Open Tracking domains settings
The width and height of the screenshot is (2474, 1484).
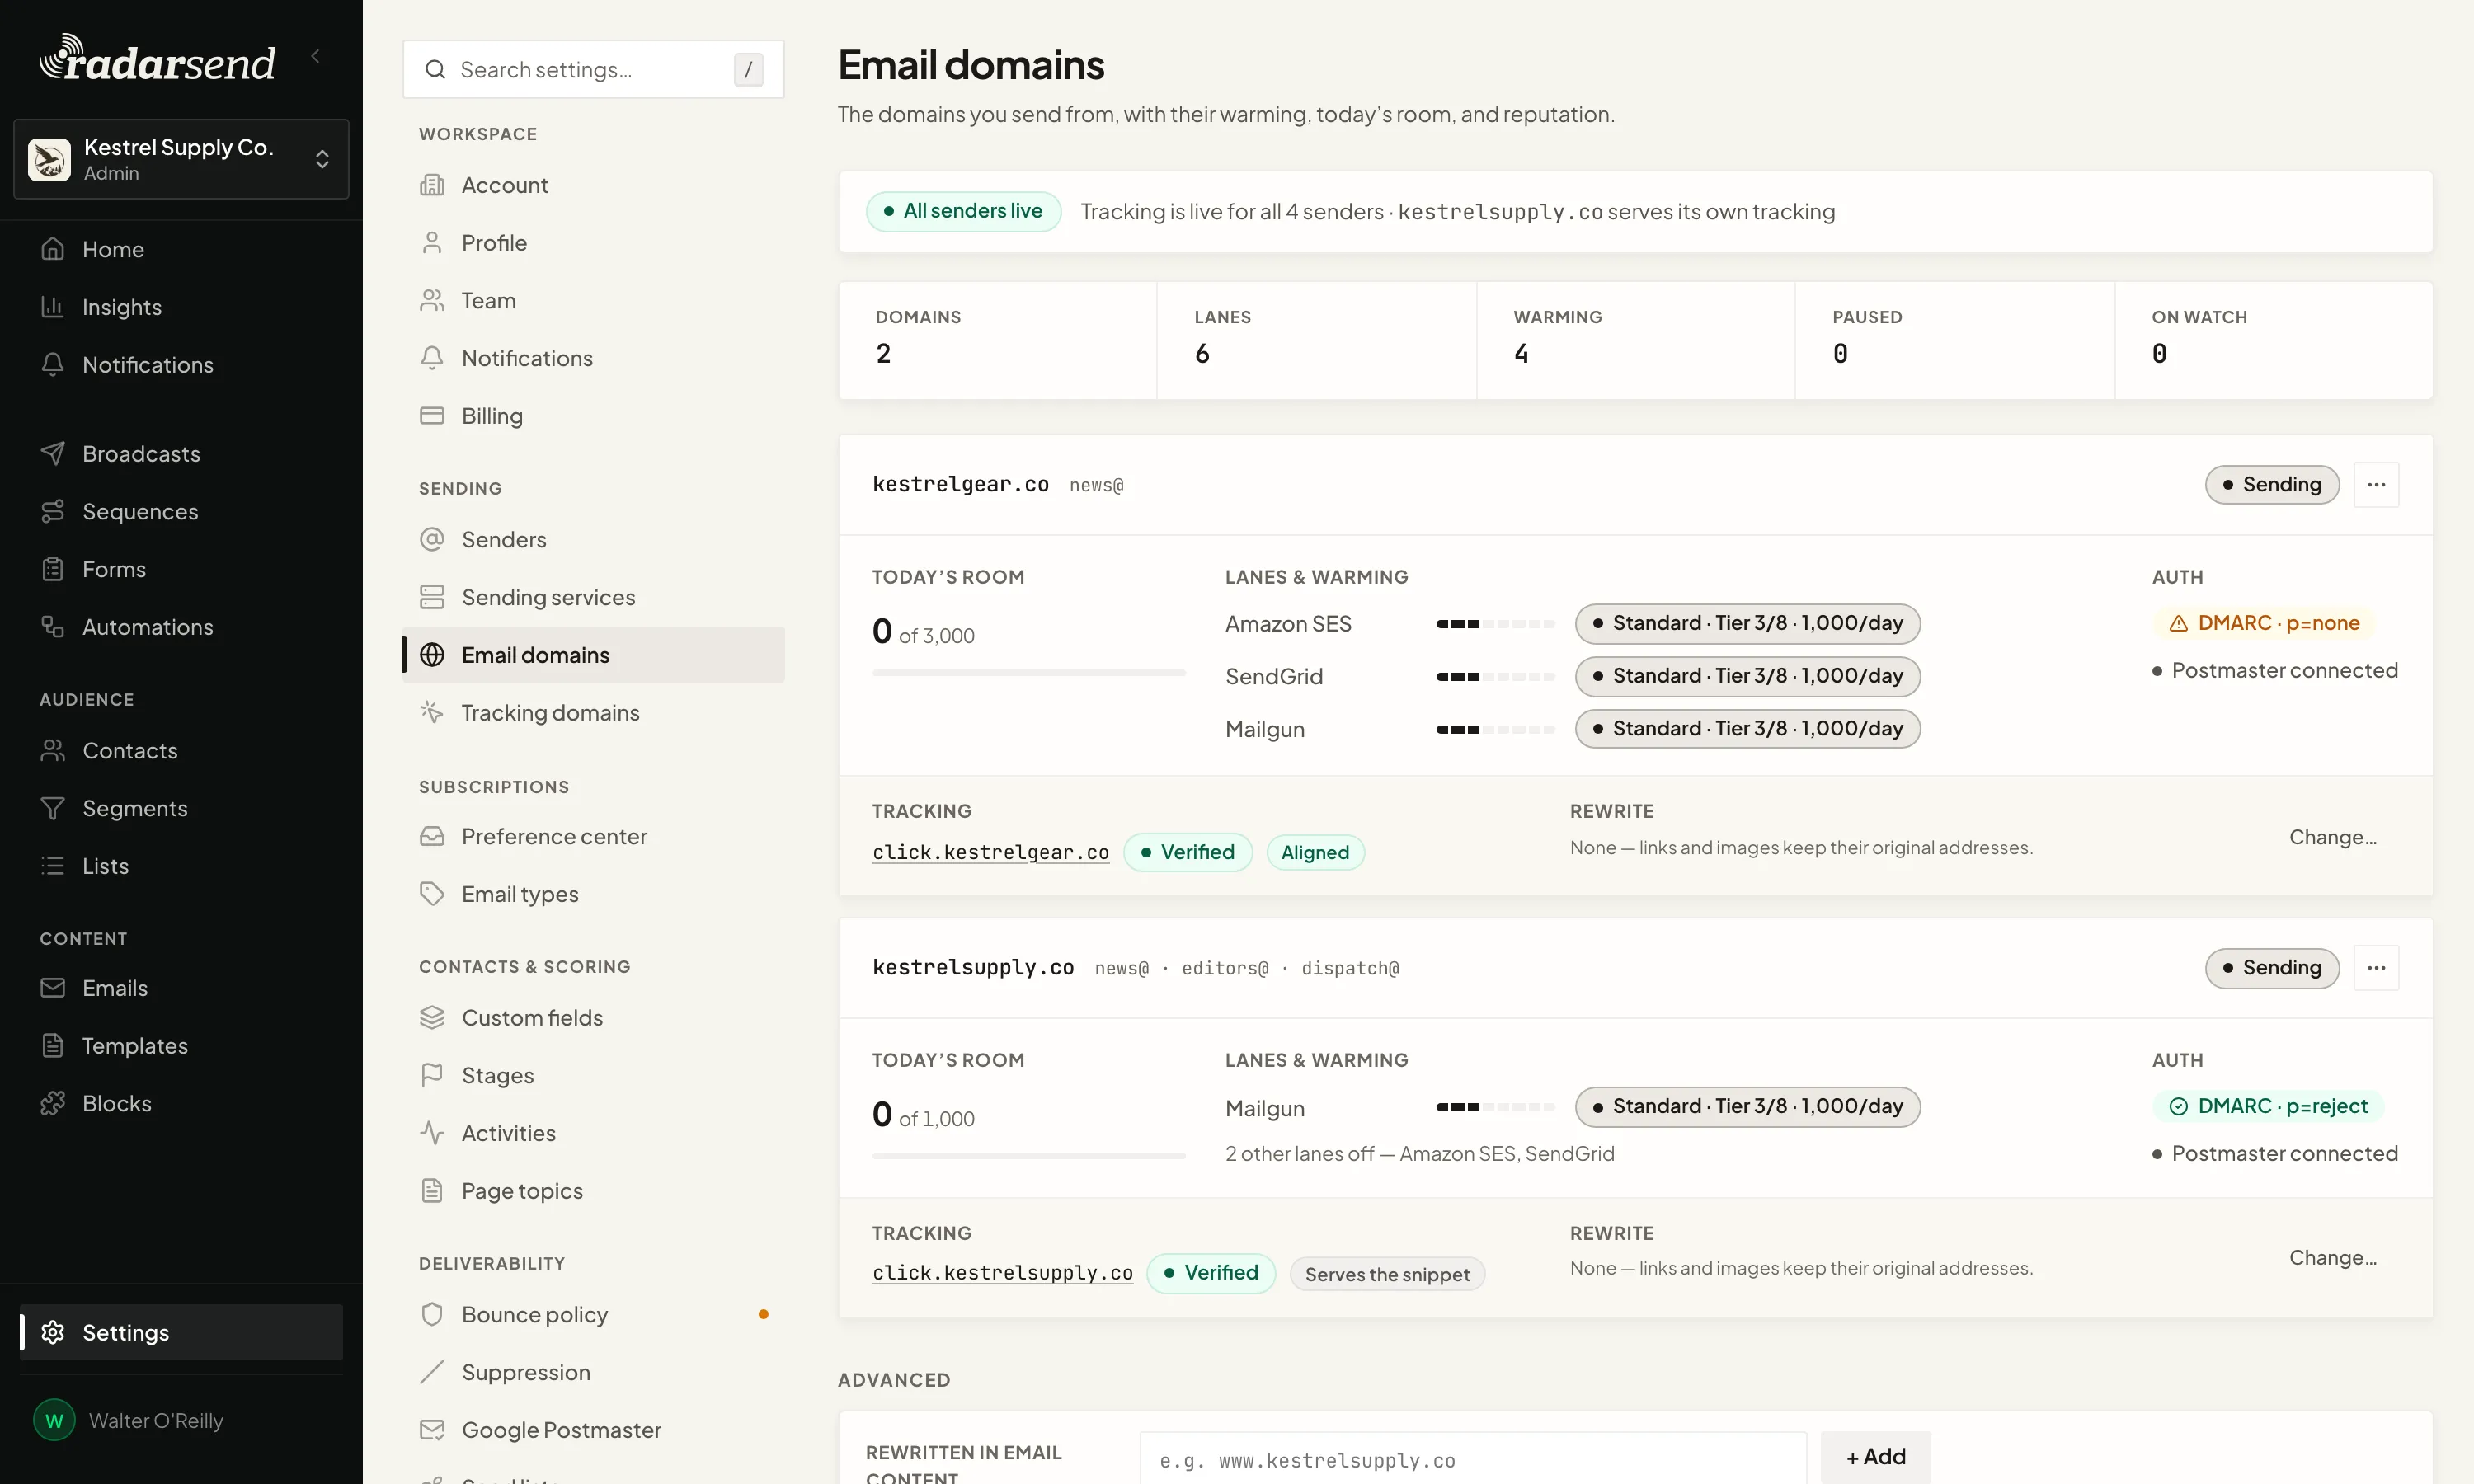[593, 713]
